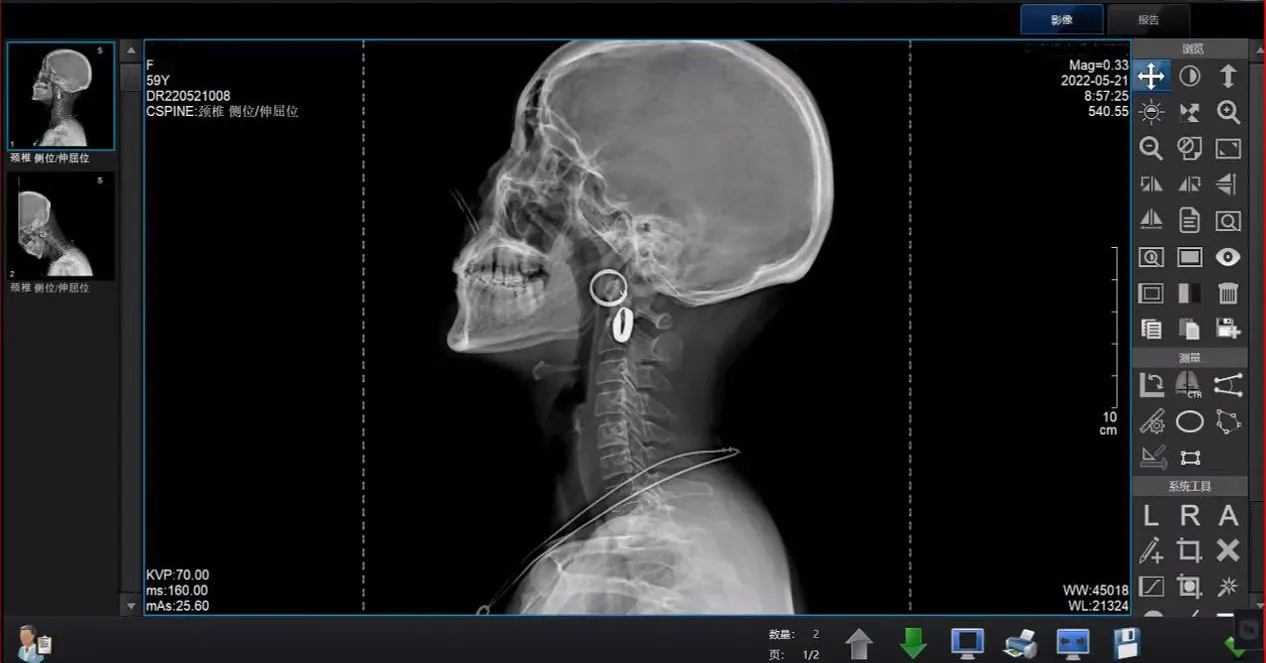The width and height of the screenshot is (1266, 663).
Task: Select the ellipse measurement tool
Action: pos(1189,422)
